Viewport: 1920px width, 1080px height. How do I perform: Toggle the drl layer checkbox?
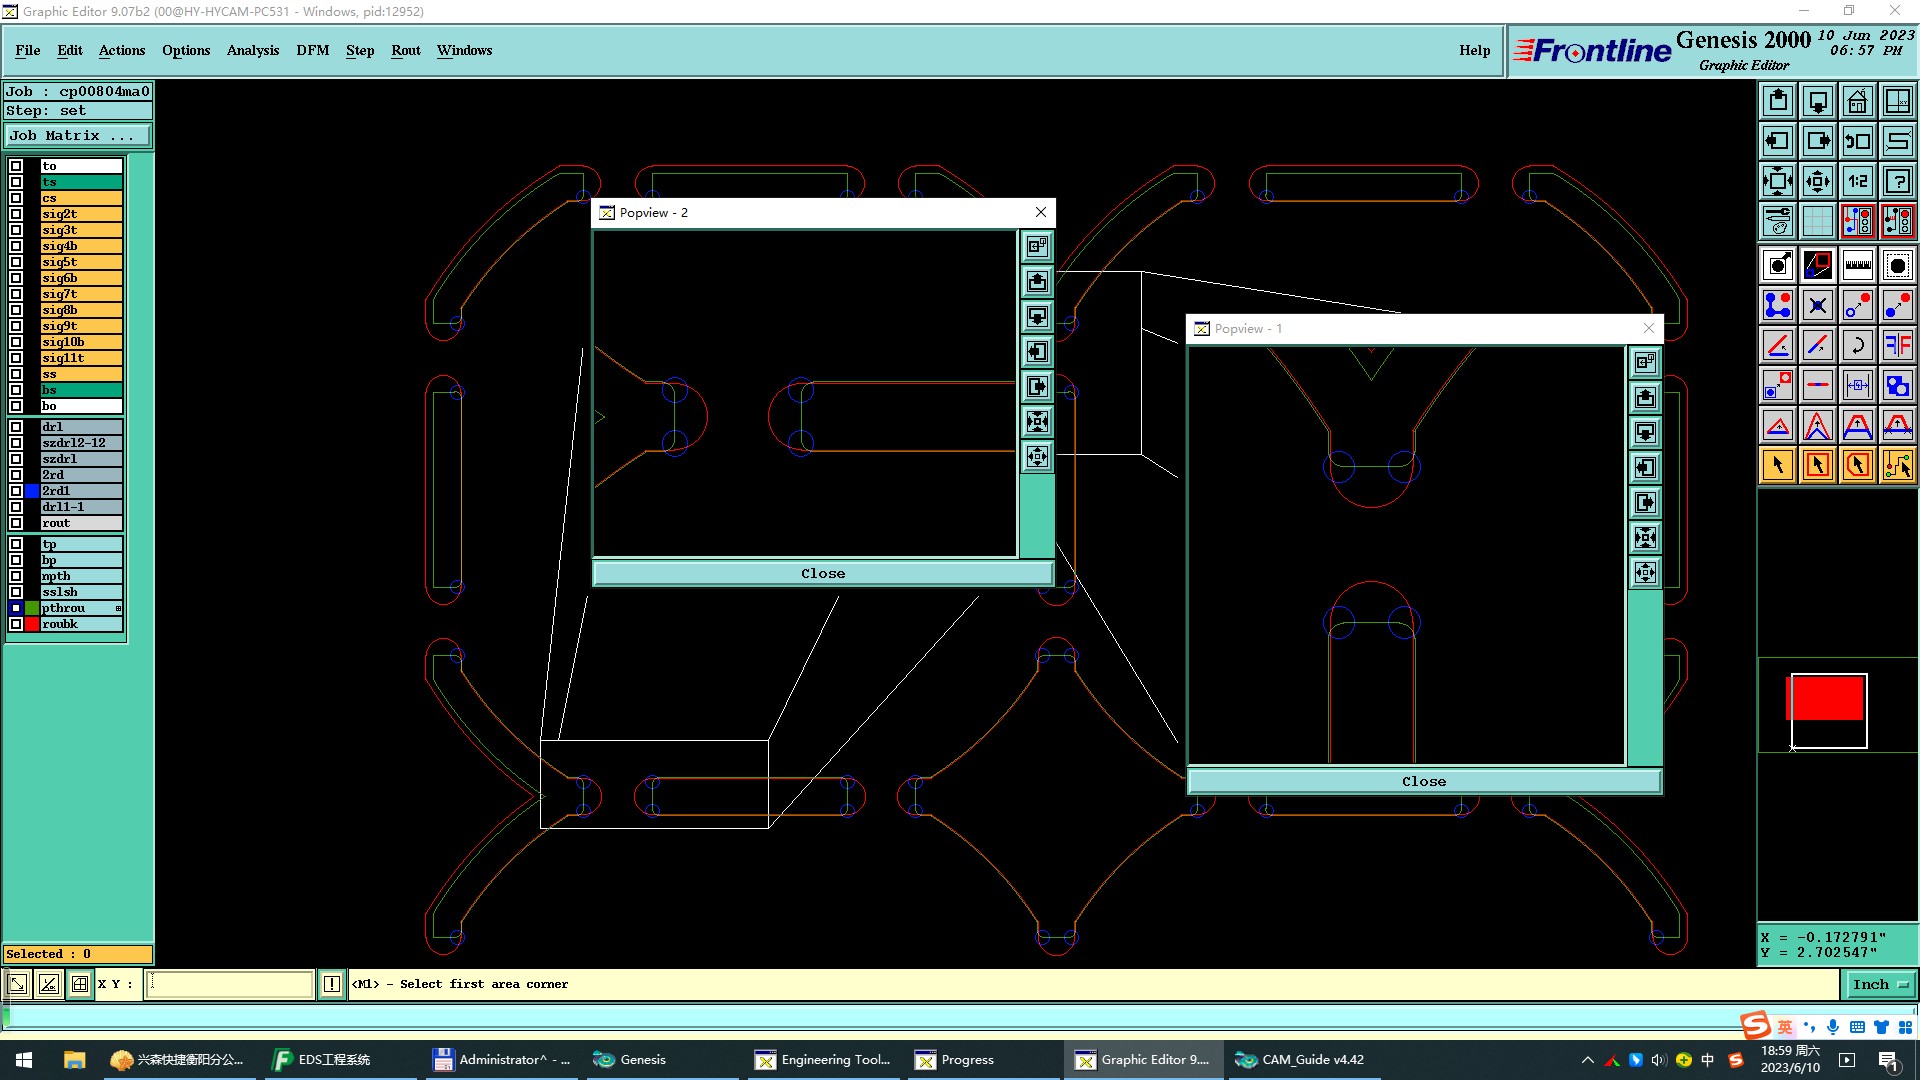pyautogui.click(x=16, y=427)
